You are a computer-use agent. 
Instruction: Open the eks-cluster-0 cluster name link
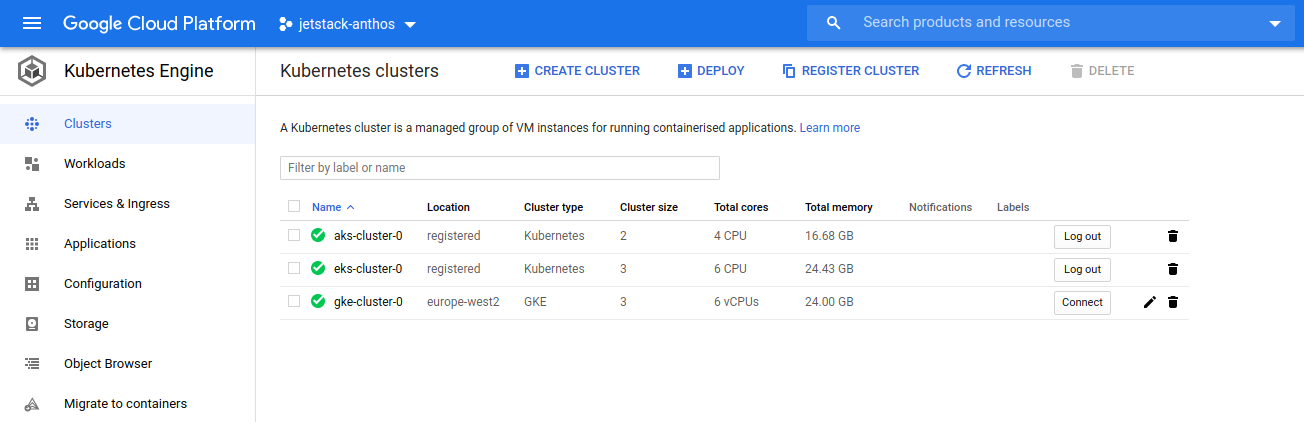point(368,269)
